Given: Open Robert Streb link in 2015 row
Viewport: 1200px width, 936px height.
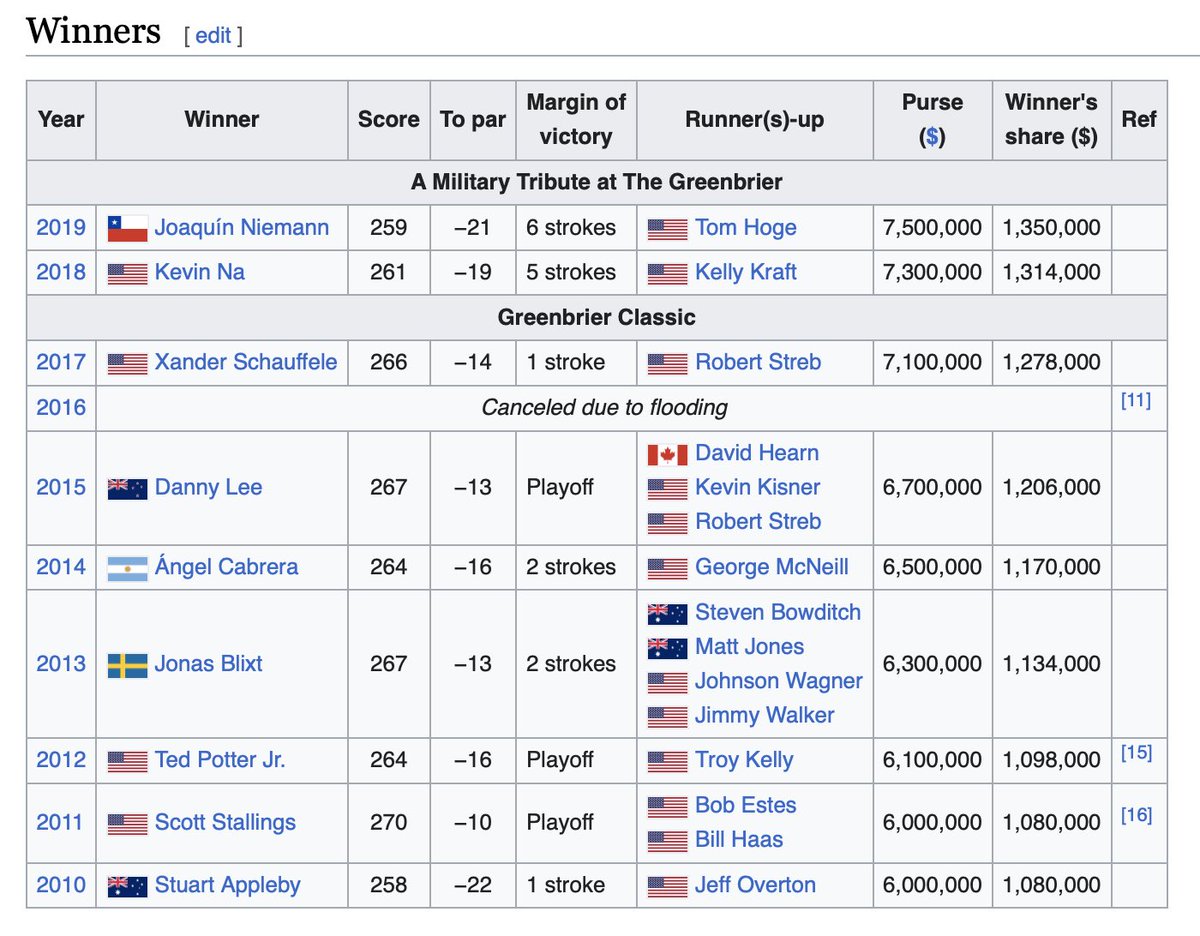Looking at the screenshot, I should (758, 521).
